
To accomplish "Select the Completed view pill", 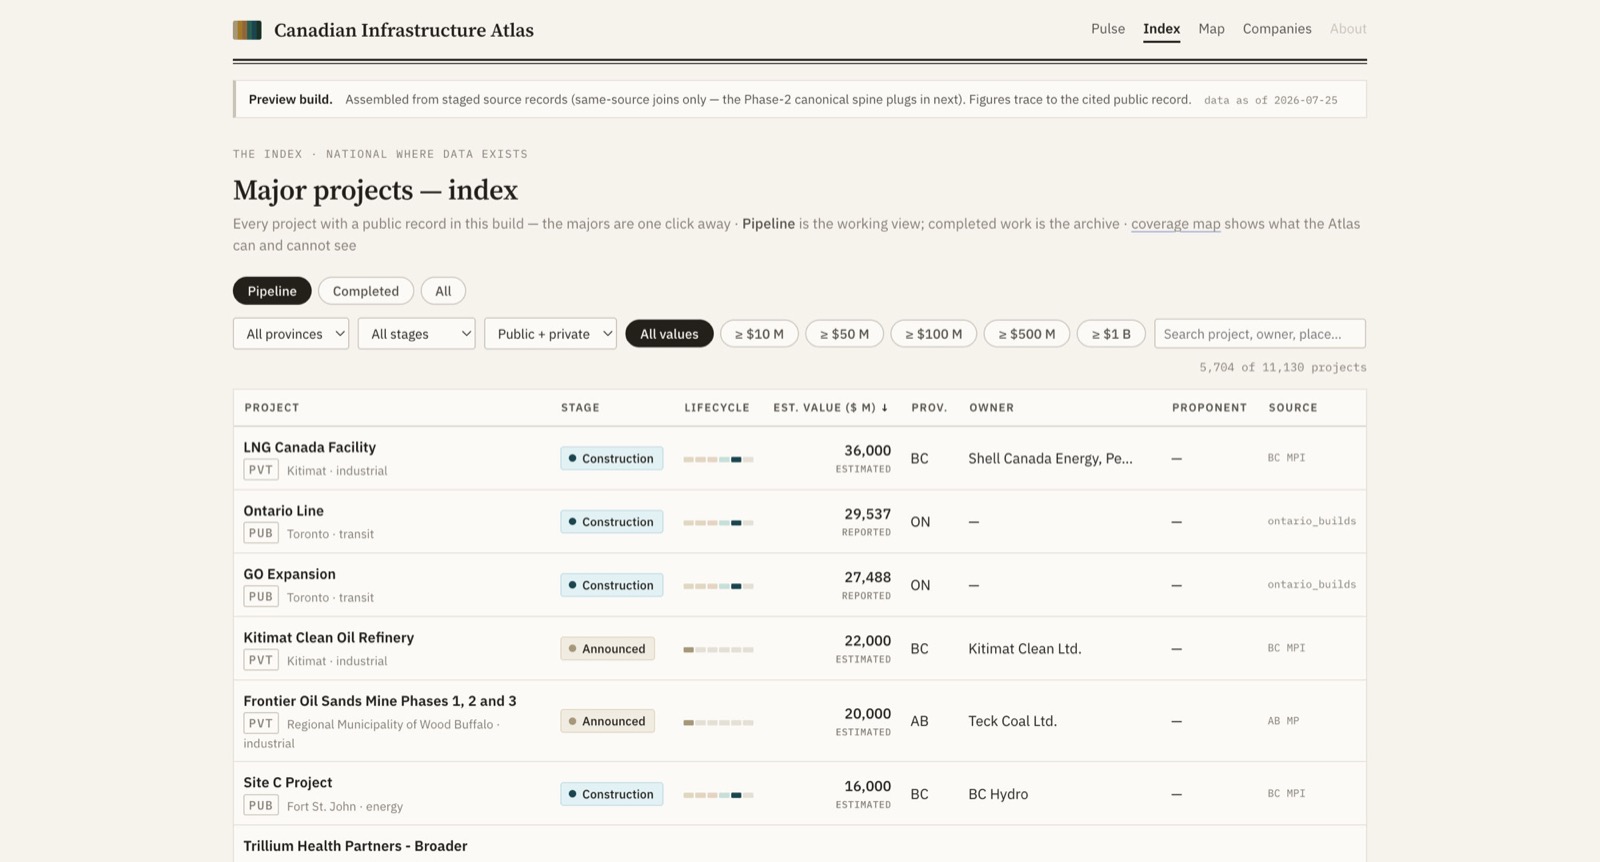I will point(366,291).
